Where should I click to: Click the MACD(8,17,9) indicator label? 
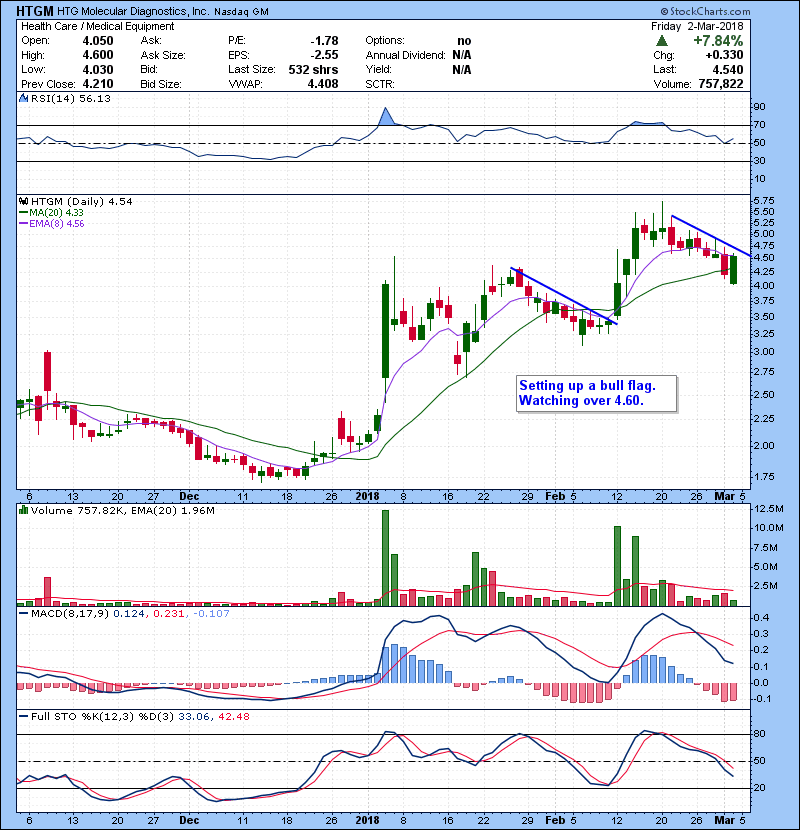pyautogui.click(x=70, y=614)
